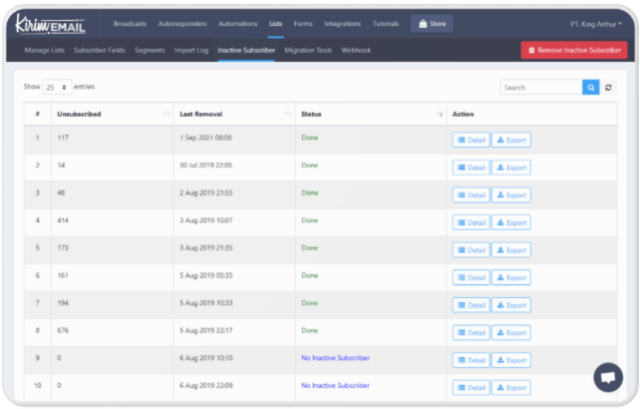Screen dimensions: 640x409
Task: Open Detail for row 8
Action: pyautogui.click(x=470, y=332)
